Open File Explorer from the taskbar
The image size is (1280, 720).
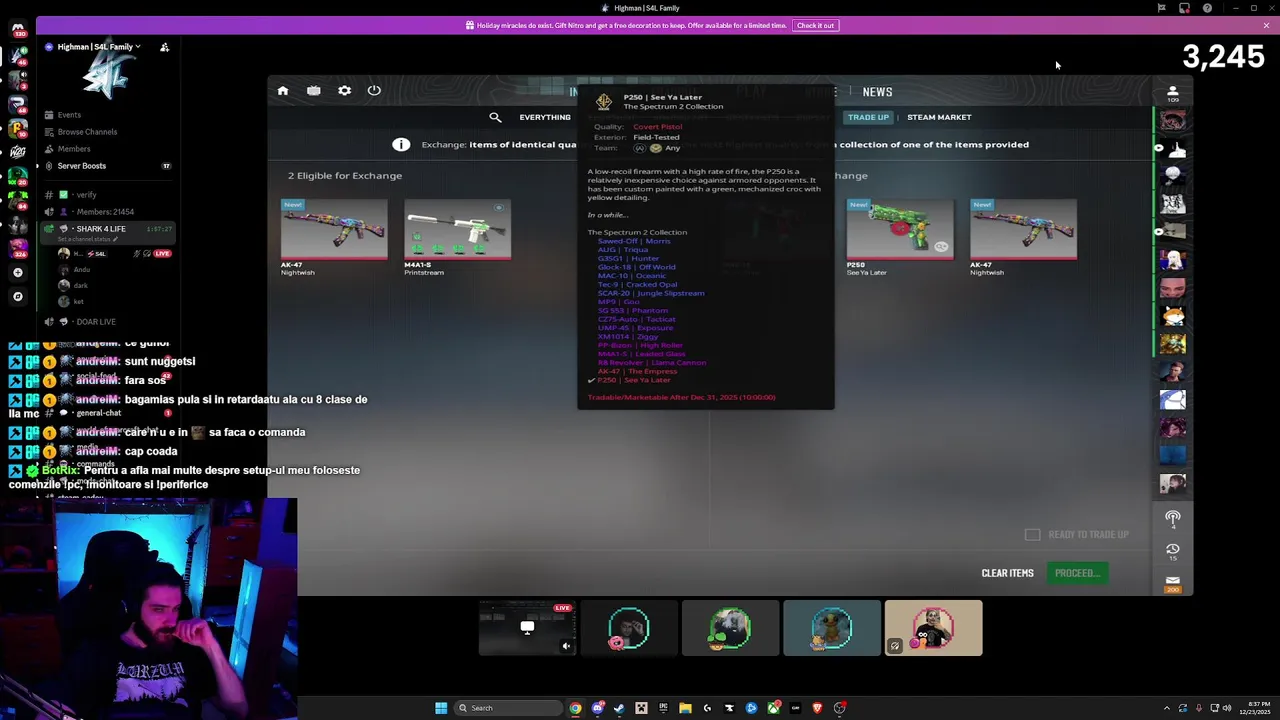[x=685, y=708]
